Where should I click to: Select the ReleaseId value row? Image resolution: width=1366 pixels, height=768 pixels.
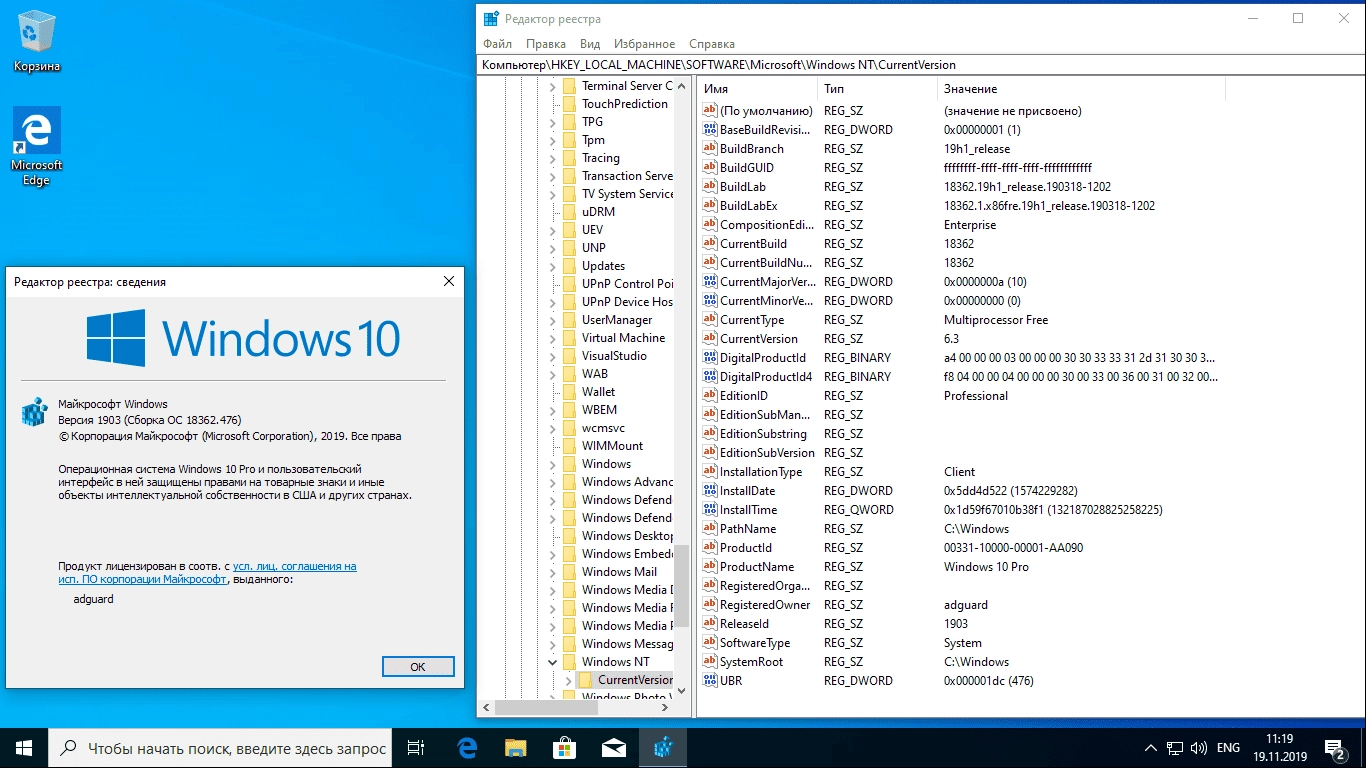click(960, 623)
